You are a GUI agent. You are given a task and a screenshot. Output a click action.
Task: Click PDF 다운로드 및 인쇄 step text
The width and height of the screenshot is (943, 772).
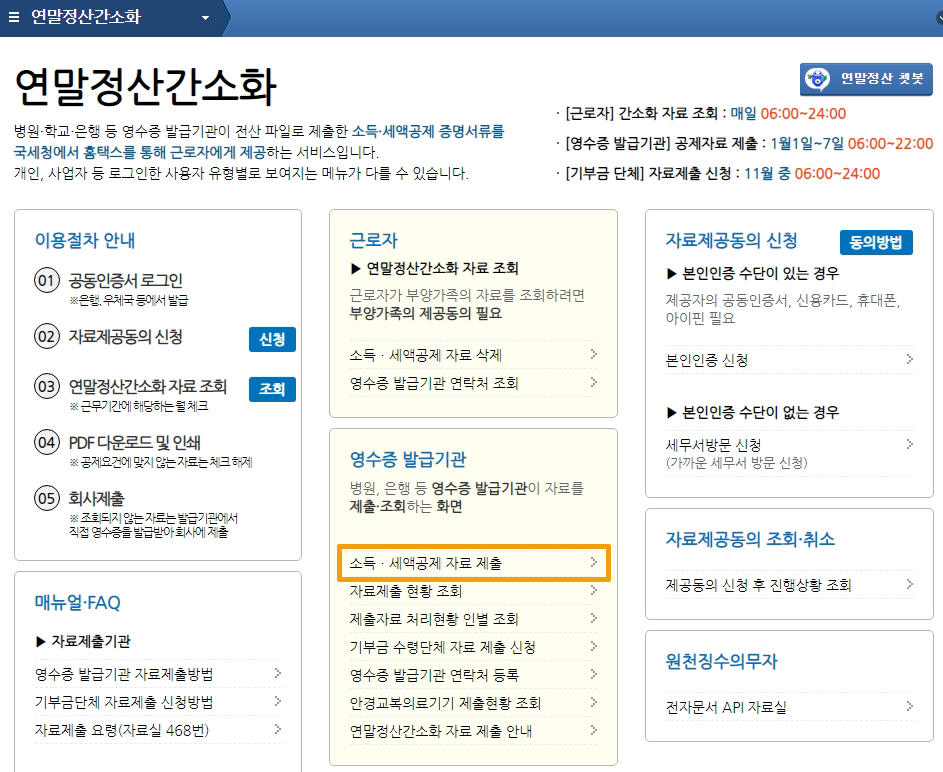[135, 443]
